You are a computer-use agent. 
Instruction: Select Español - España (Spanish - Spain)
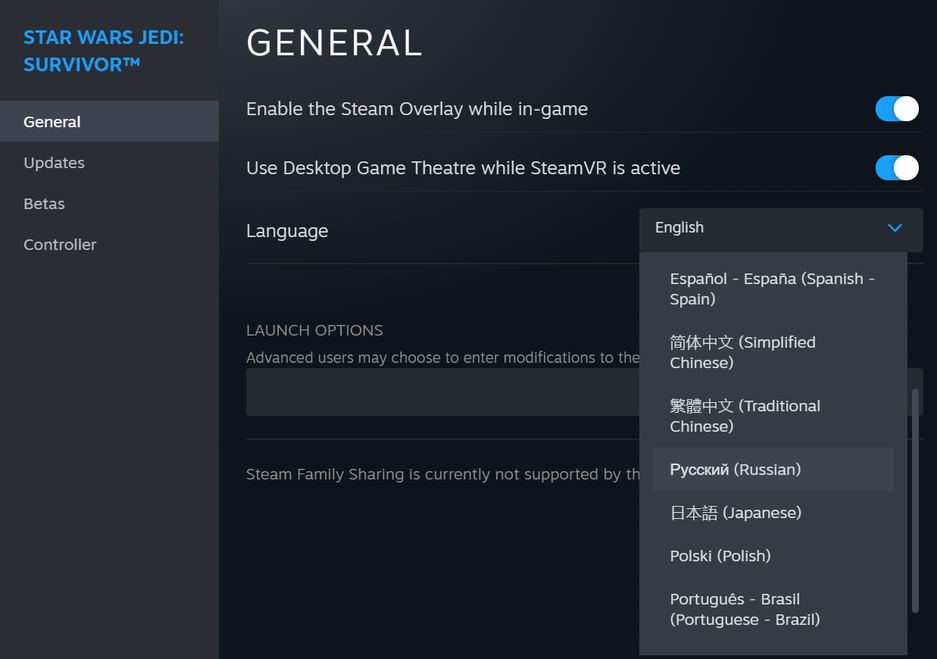click(773, 289)
